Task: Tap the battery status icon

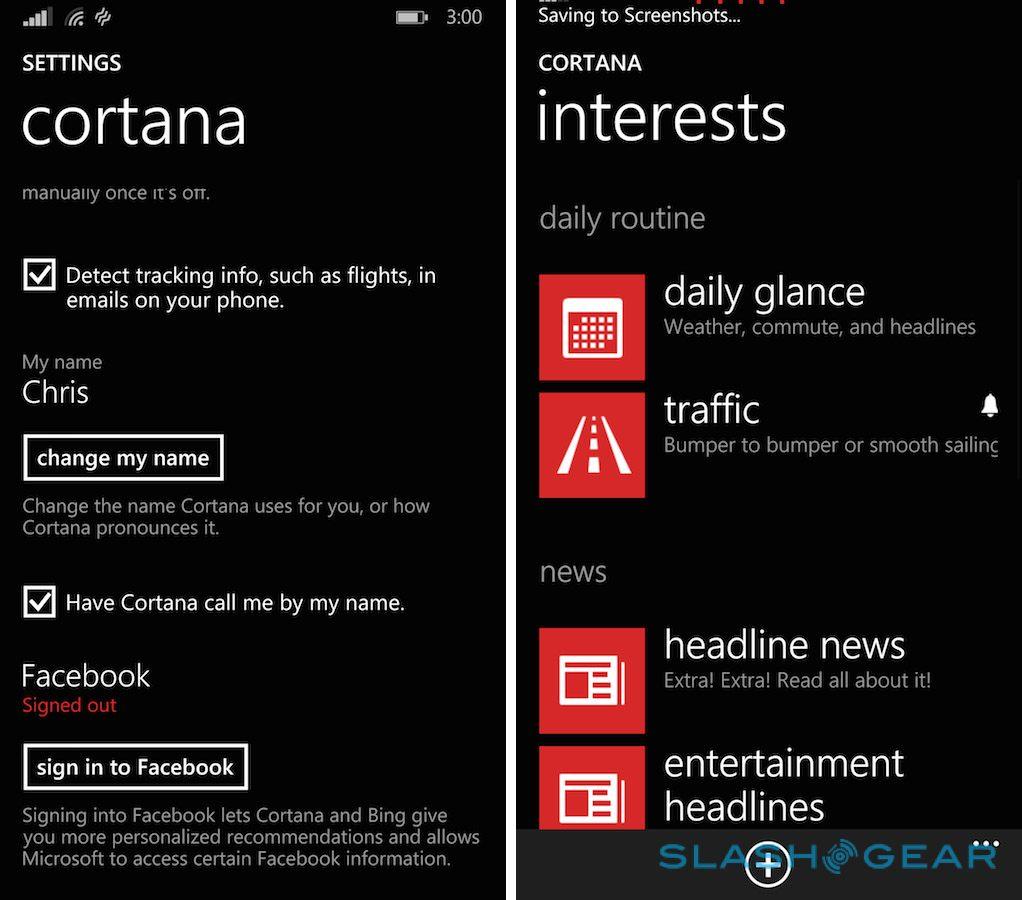Action: pos(411,17)
